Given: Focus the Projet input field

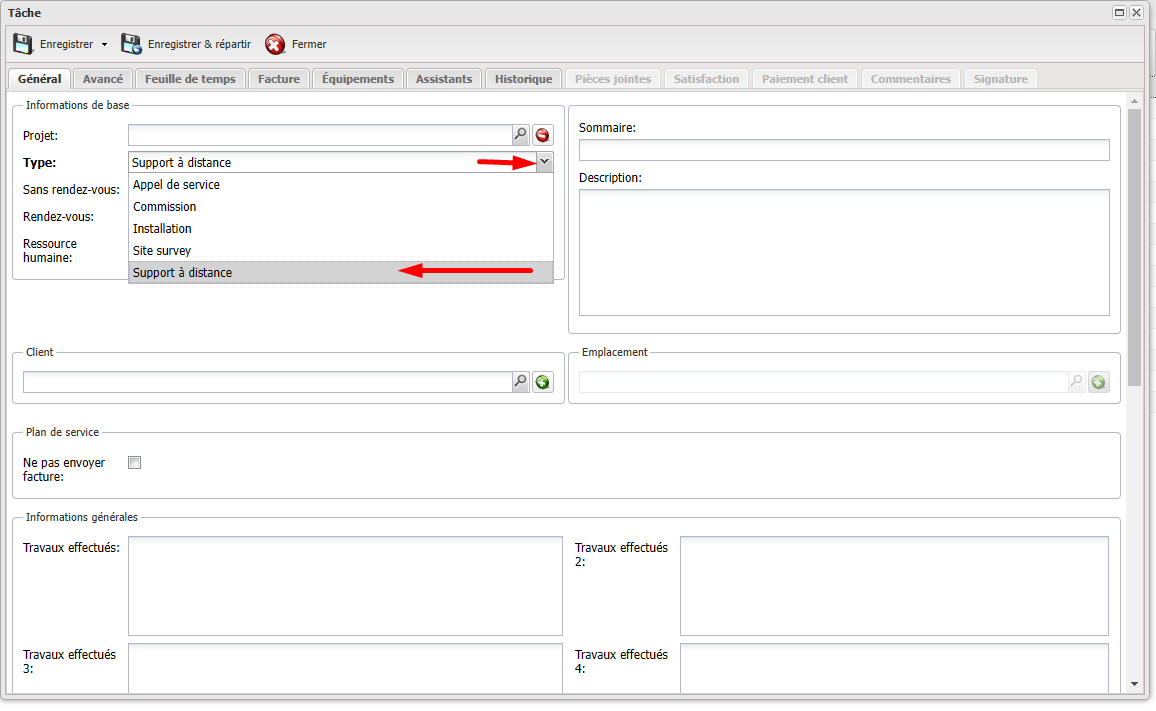Looking at the screenshot, I should pyautogui.click(x=320, y=135).
